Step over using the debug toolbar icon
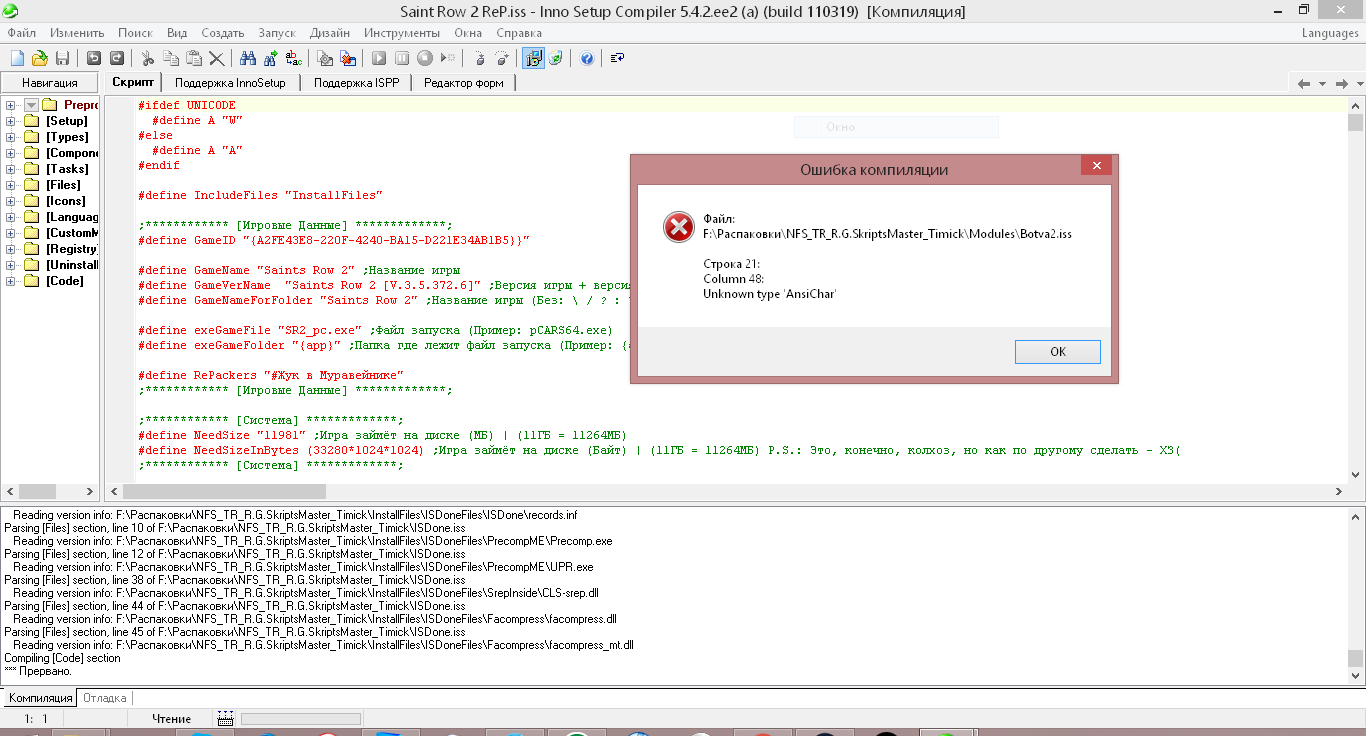The image size is (1366, 736). pos(502,58)
